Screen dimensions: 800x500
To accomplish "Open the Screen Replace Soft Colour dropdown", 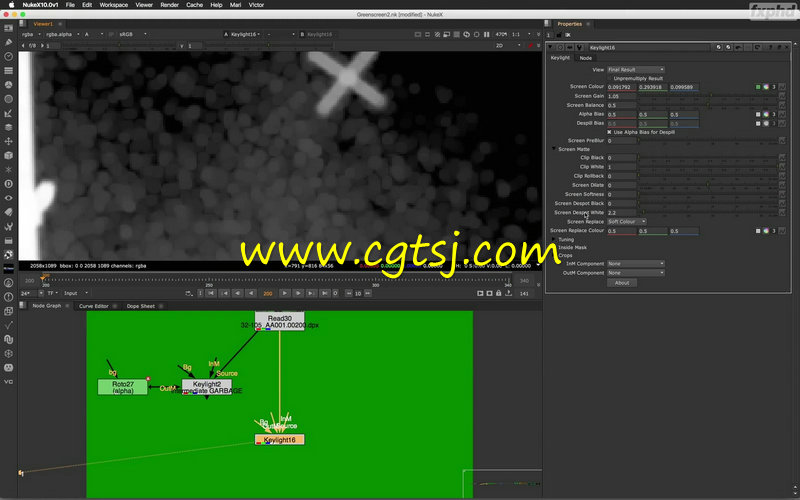I will (x=627, y=222).
